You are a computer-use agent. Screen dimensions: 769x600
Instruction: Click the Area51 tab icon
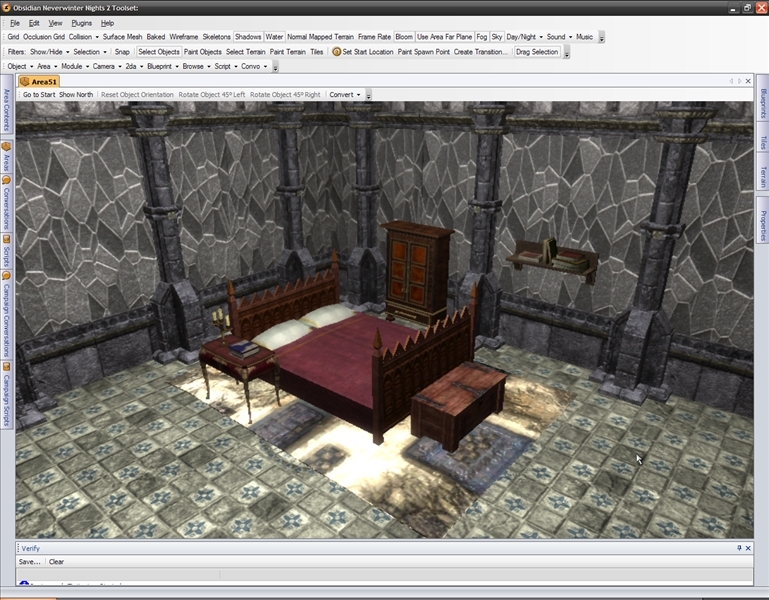pyautogui.click(x=25, y=81)
